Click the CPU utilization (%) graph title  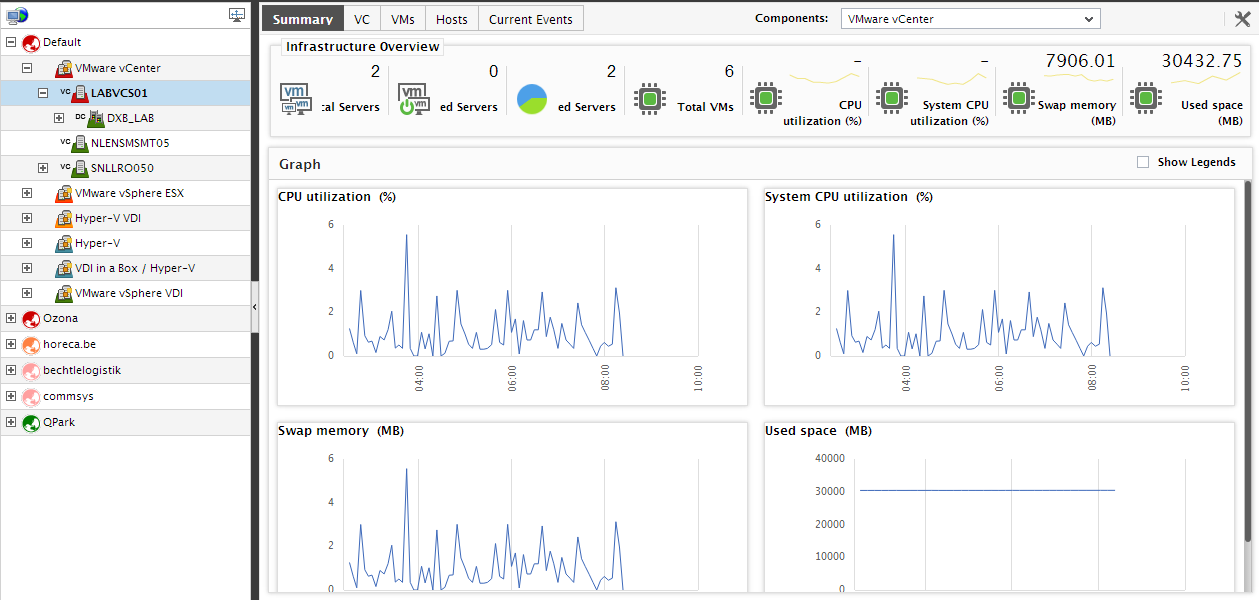tap(337, 197)
